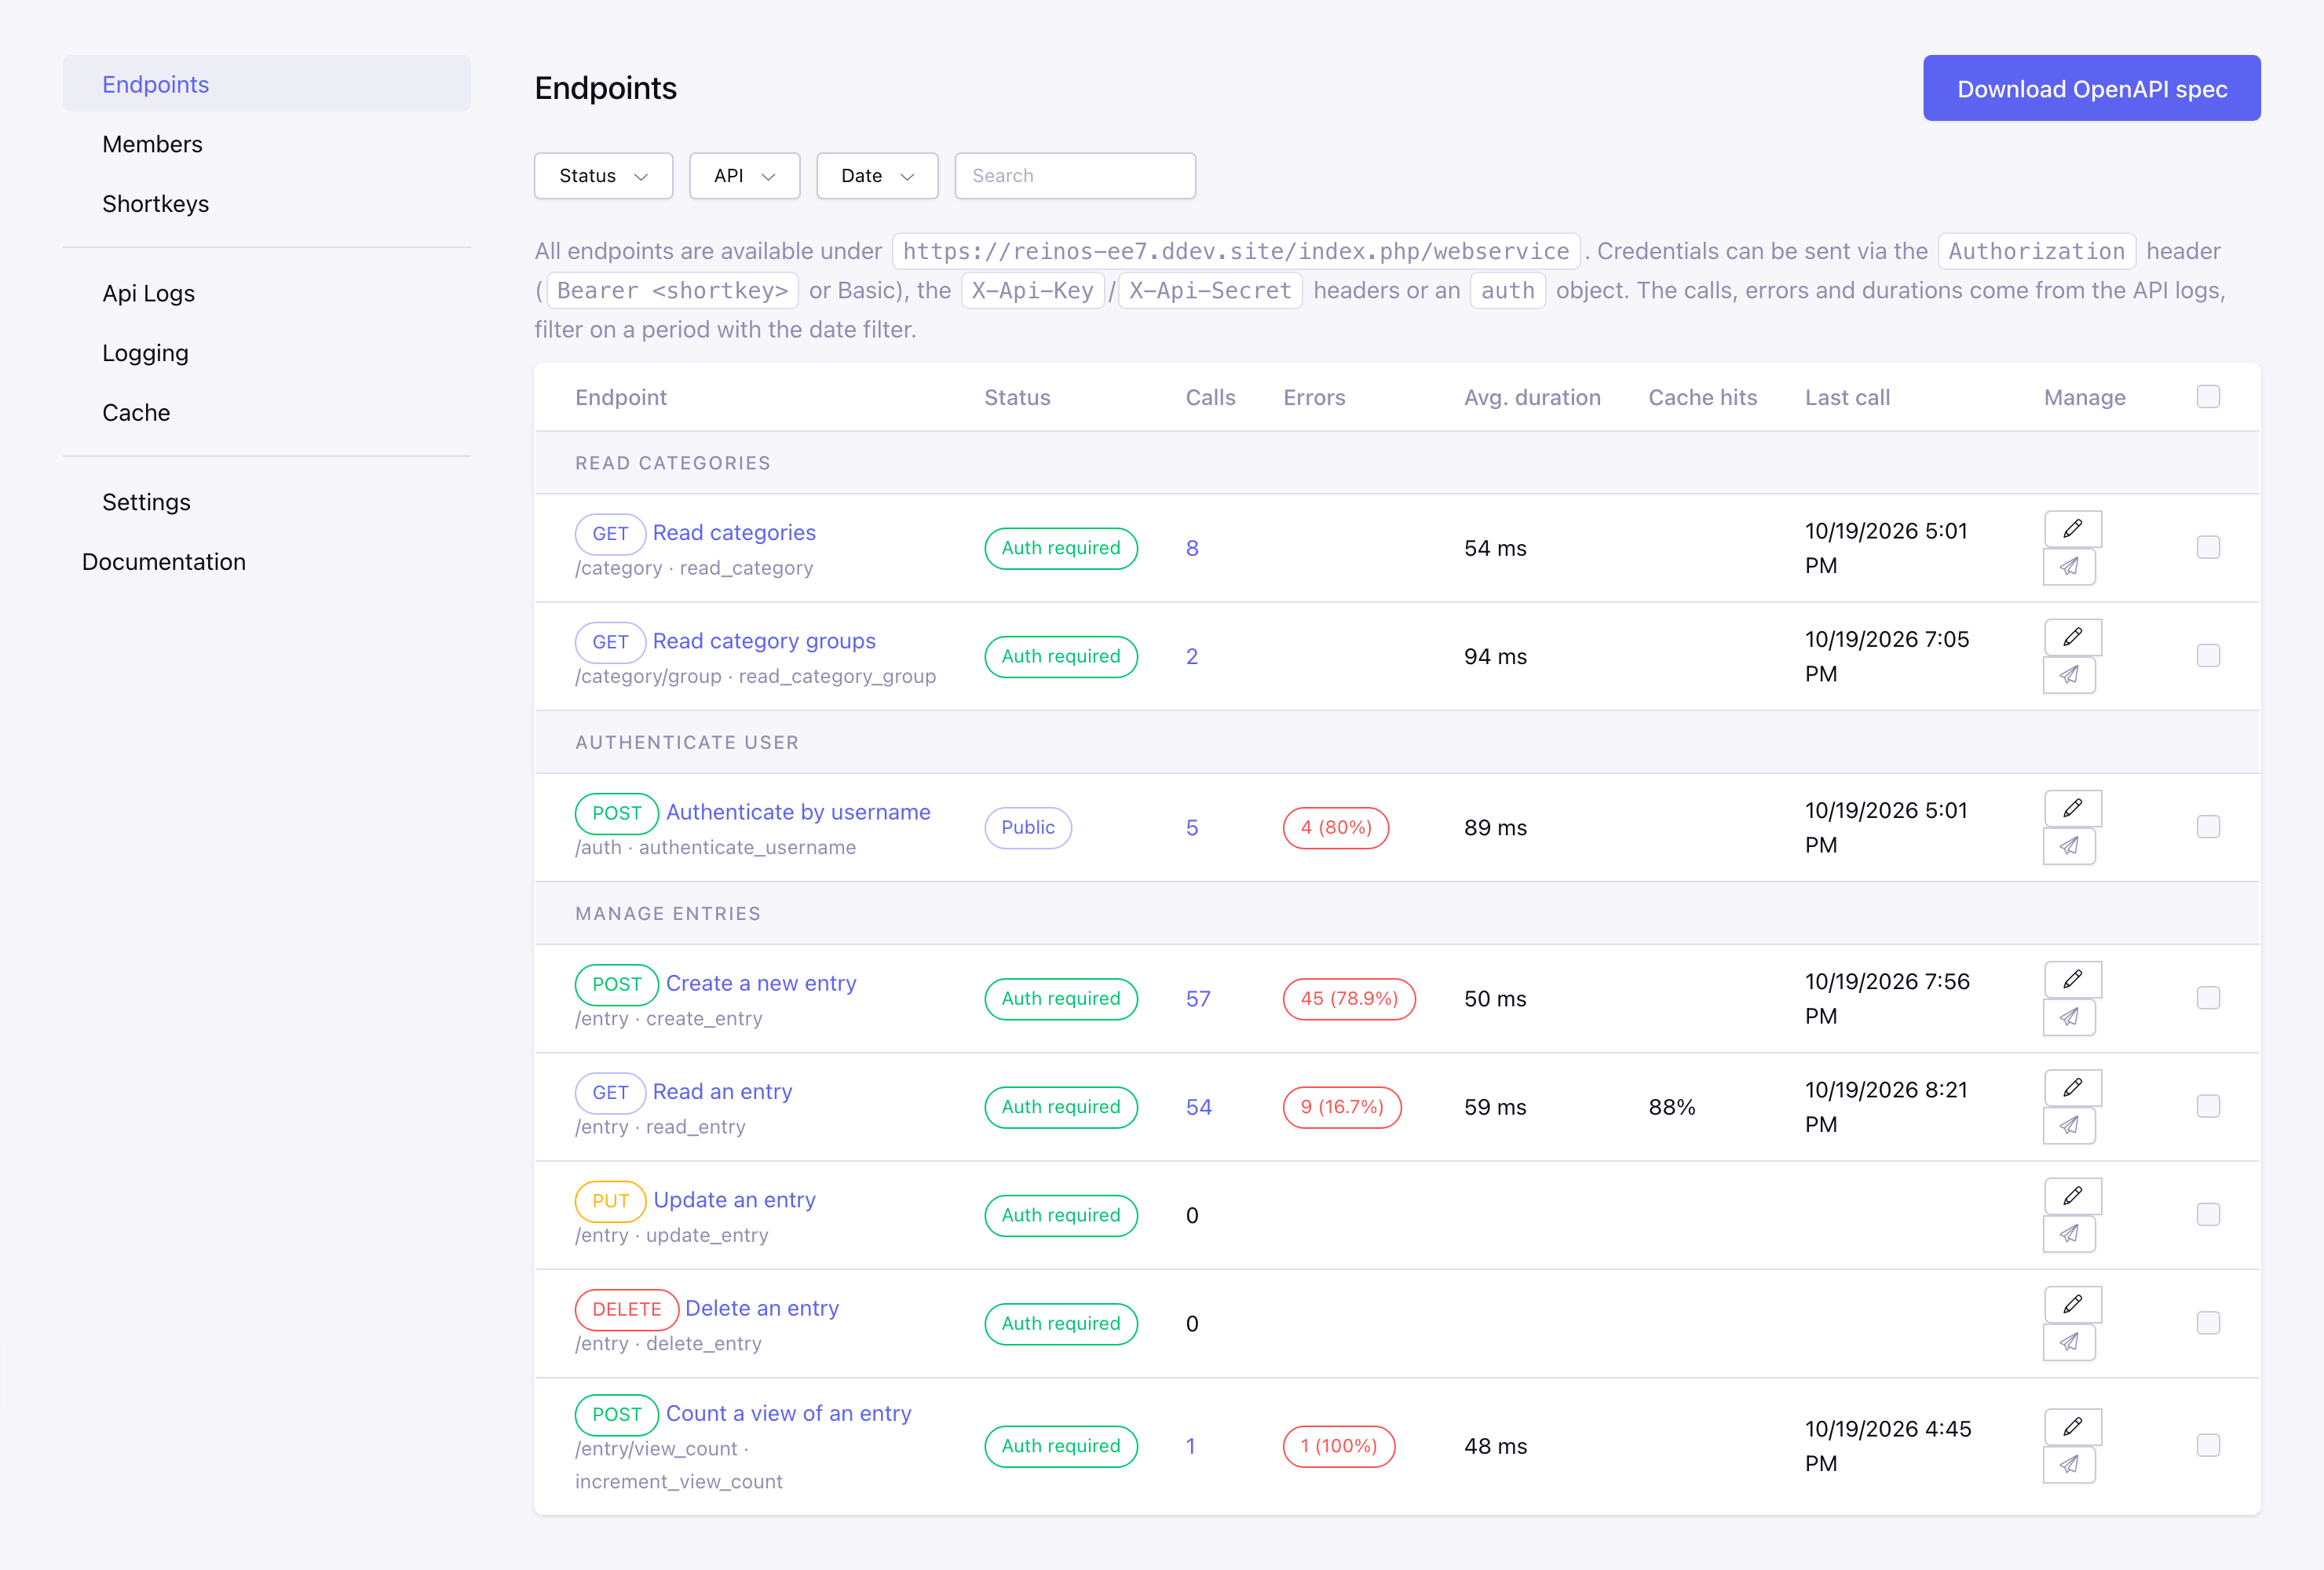The width and height of the screenshot is (2324, 1570).
Task: Check the Read categories row checkbox
Action: (2208, 547)
